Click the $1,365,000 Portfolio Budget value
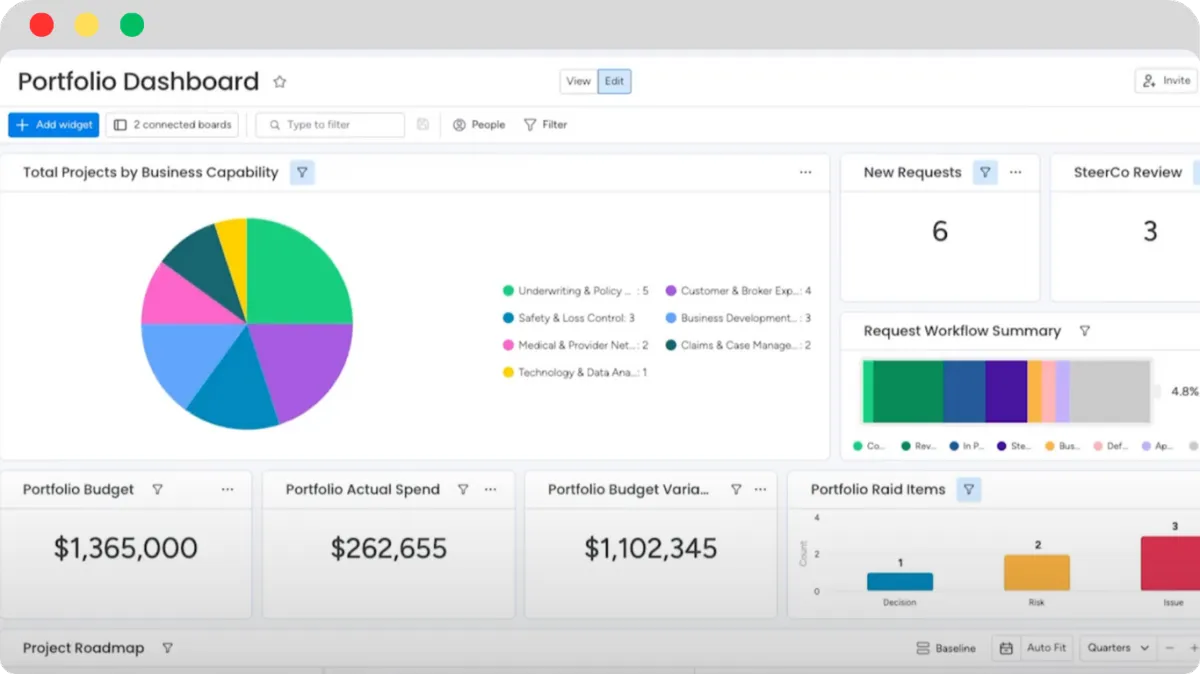This screenshot has height=674, width=1200. click(126, 548)
